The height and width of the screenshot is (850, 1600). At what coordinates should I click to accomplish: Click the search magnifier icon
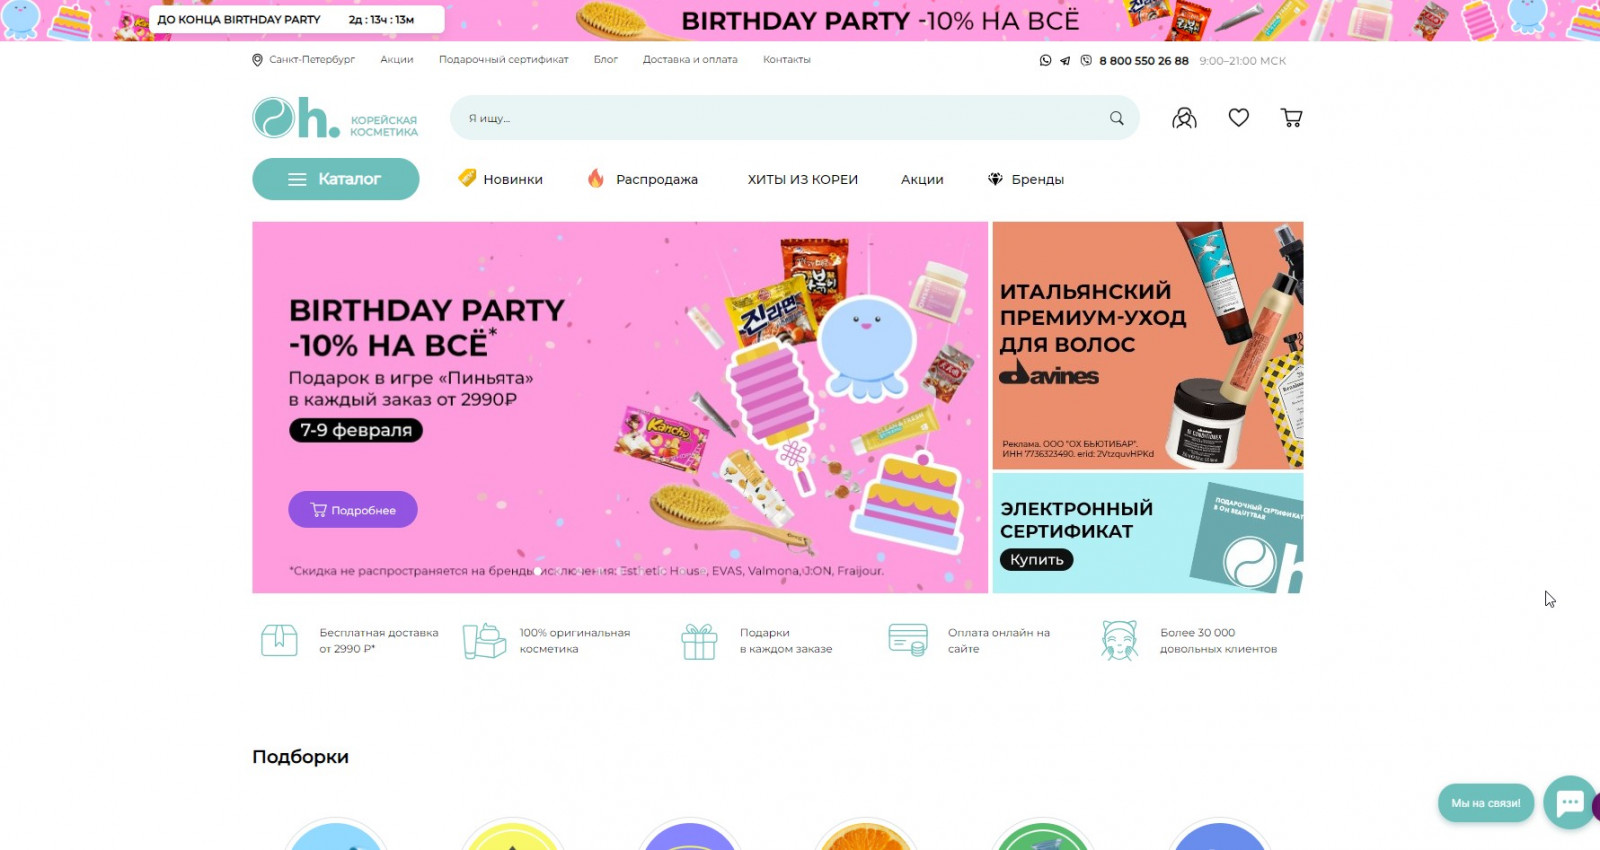point(1116,118)
